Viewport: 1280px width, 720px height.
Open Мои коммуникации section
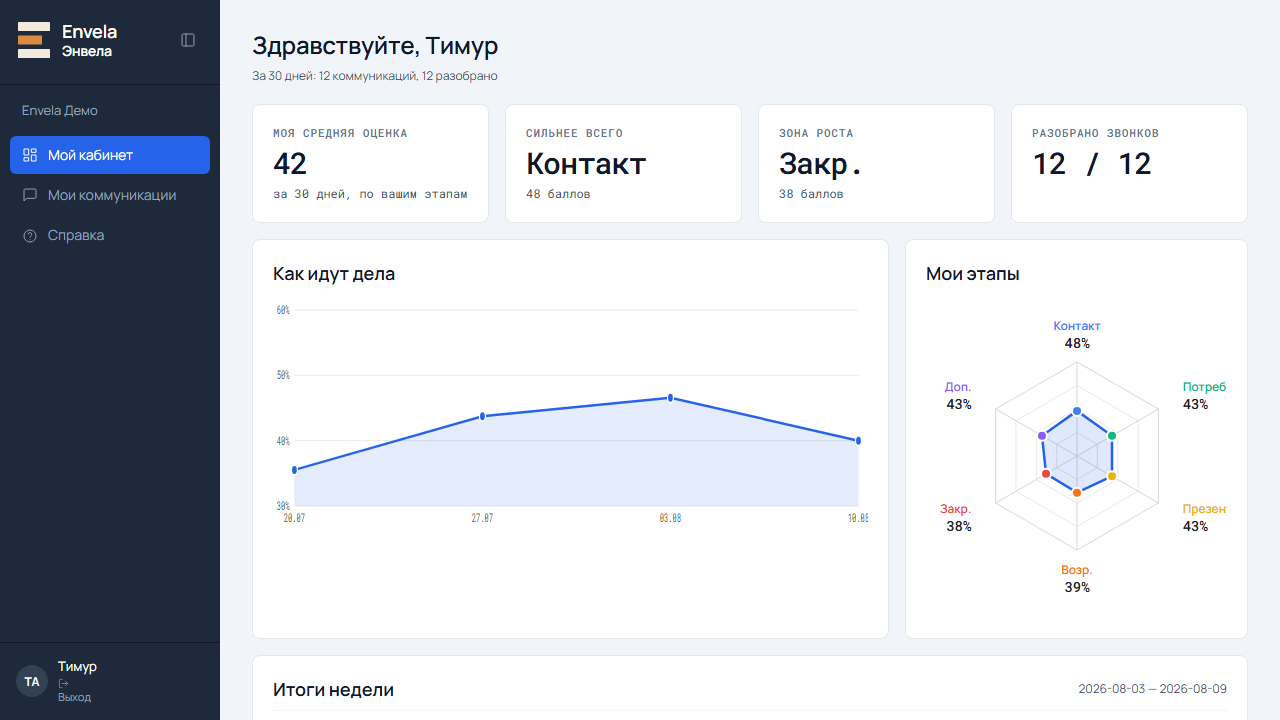(x=110, y=195)
